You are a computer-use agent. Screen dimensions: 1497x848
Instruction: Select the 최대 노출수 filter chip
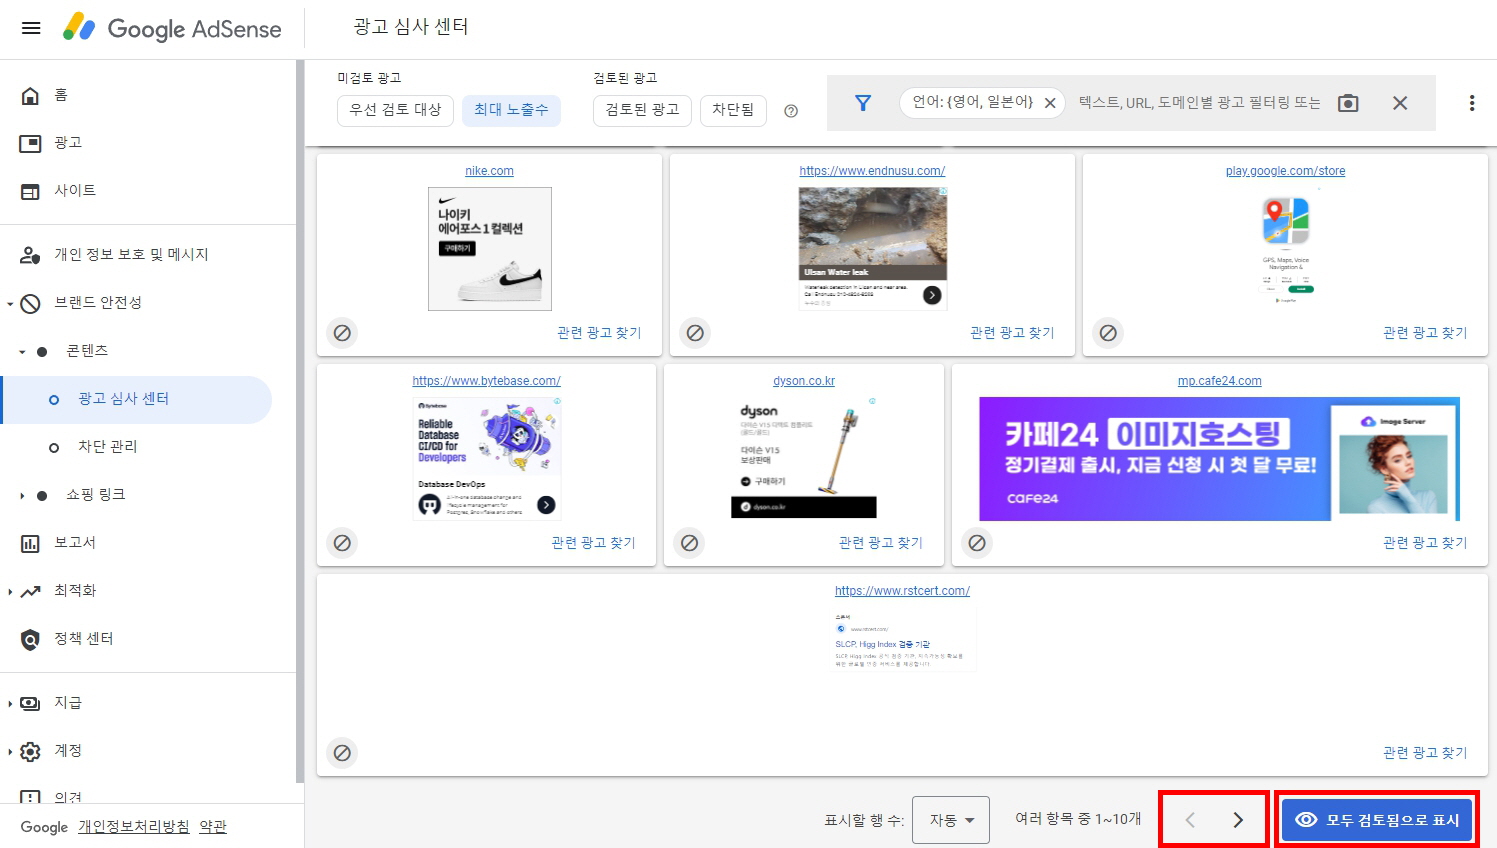tap(511, 110)
